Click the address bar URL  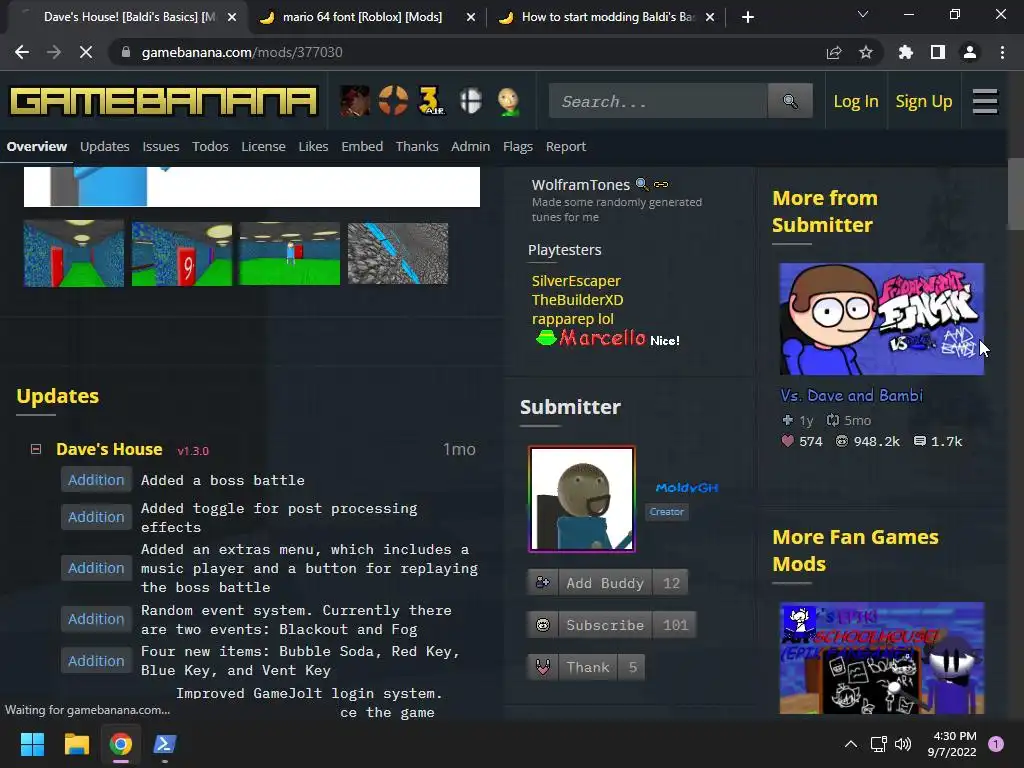242,52
